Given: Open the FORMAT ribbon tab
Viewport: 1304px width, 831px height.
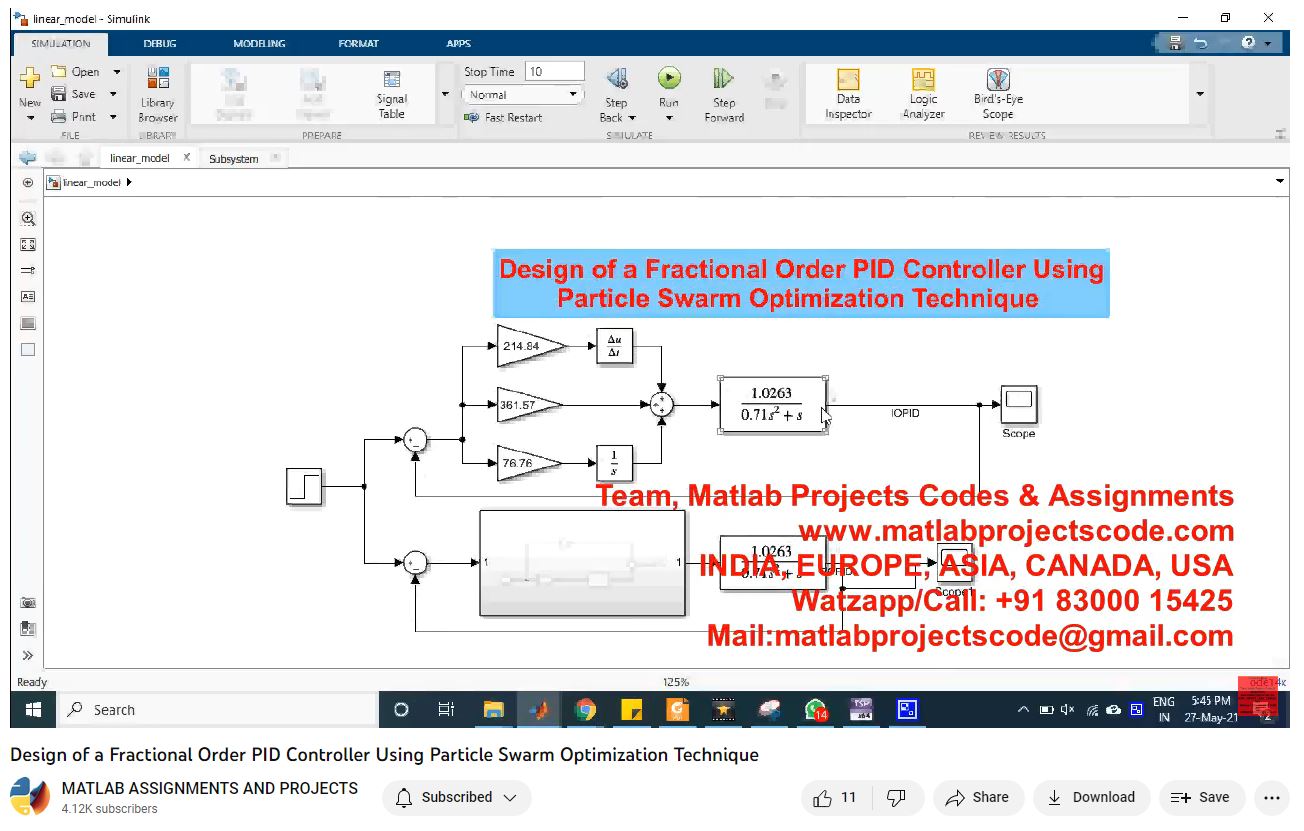Looking at the screenshot, I should [x=359, y=44].
